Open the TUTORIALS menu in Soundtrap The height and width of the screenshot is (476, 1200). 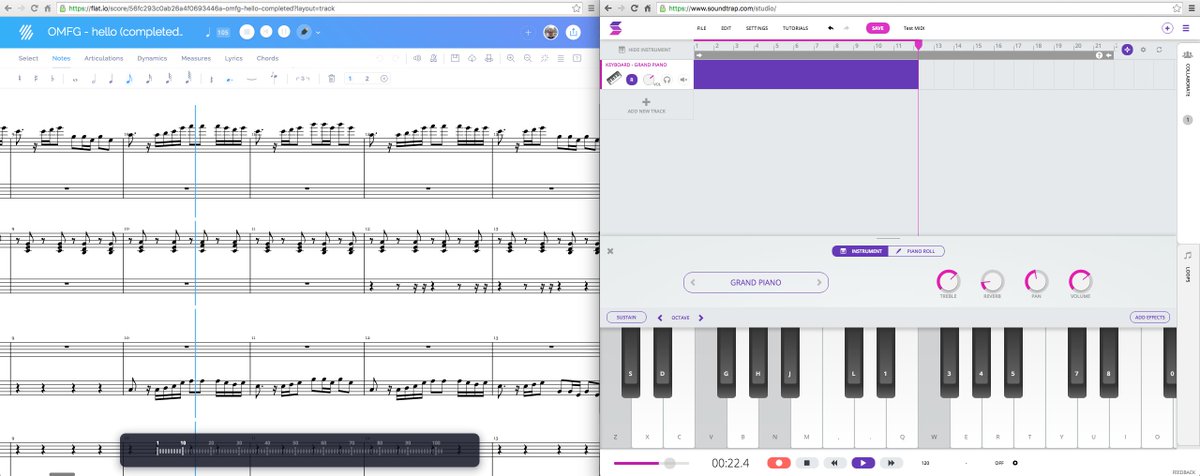[x=796, y=28]
